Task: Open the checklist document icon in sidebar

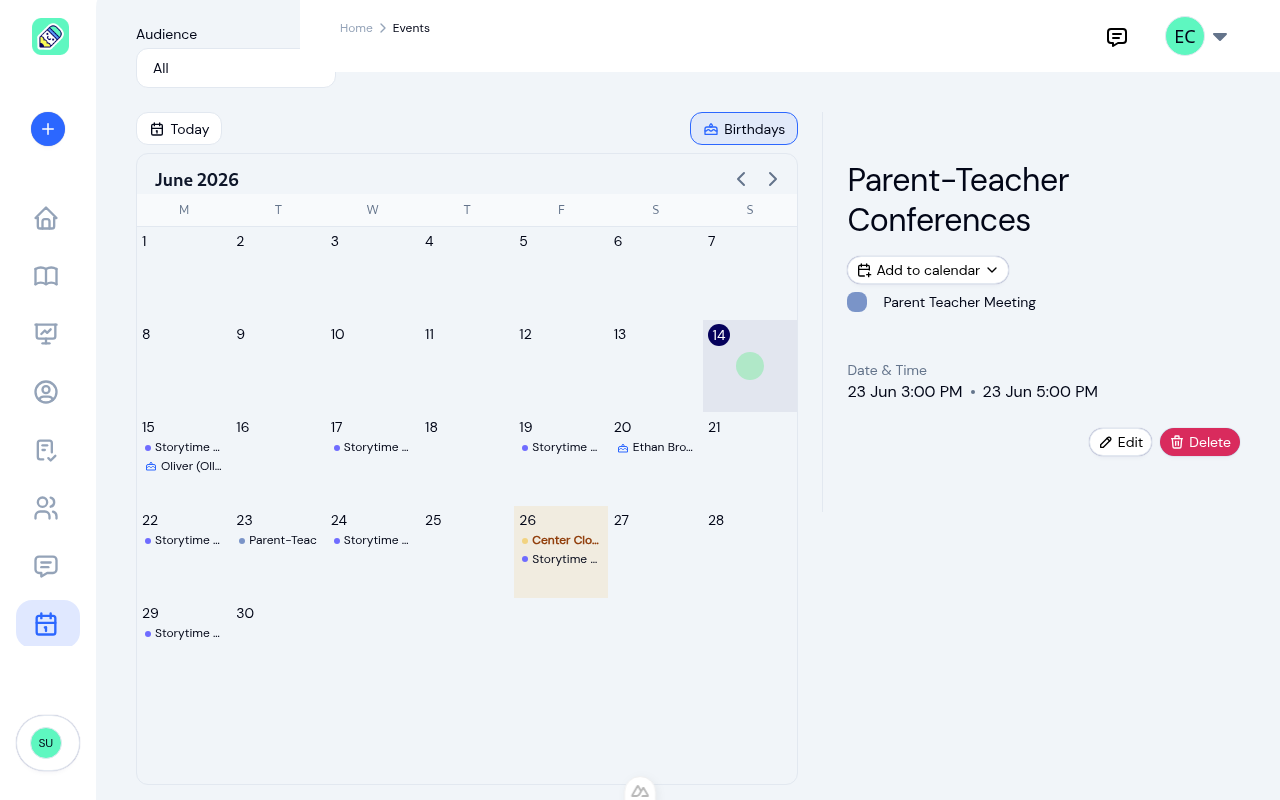Action: pos(46,450)
